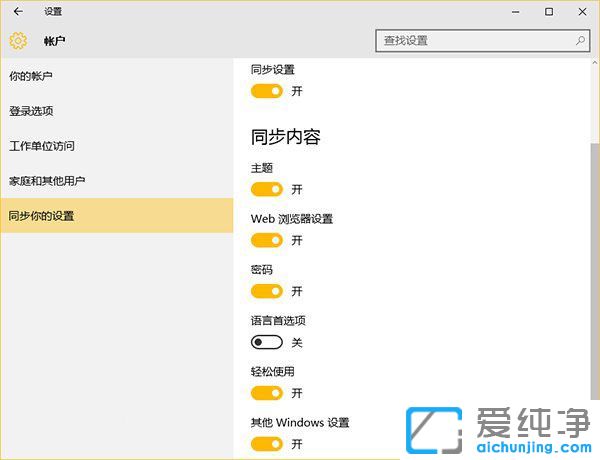Open the 你的帐户 section
600x460 pixels.
tap(117, 76)
